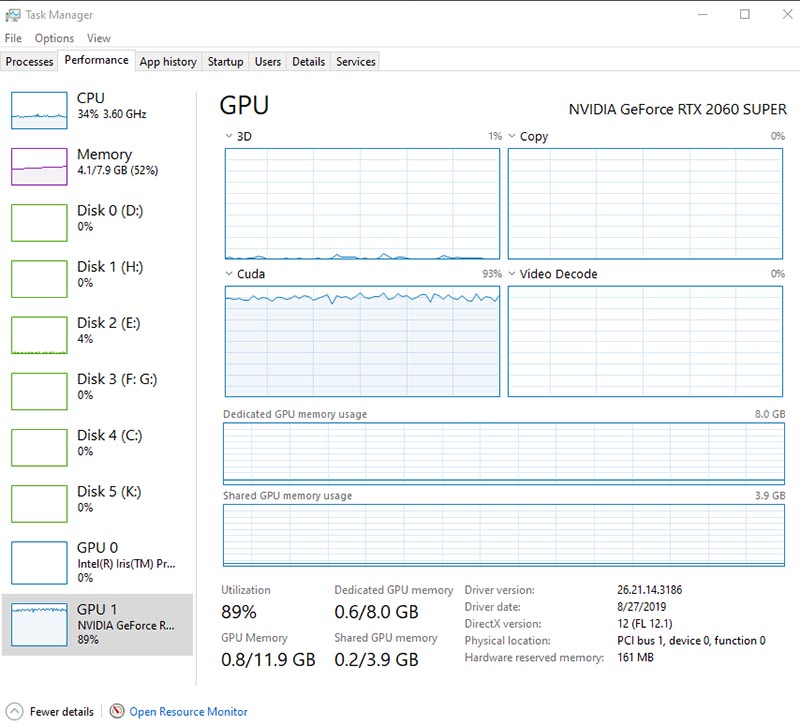Switch to the App history tab
The image size is (800, 725).
click(168, 62)
